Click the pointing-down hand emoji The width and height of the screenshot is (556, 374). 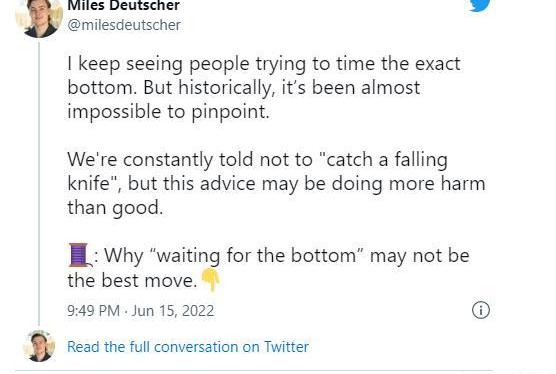coord(211,280)
